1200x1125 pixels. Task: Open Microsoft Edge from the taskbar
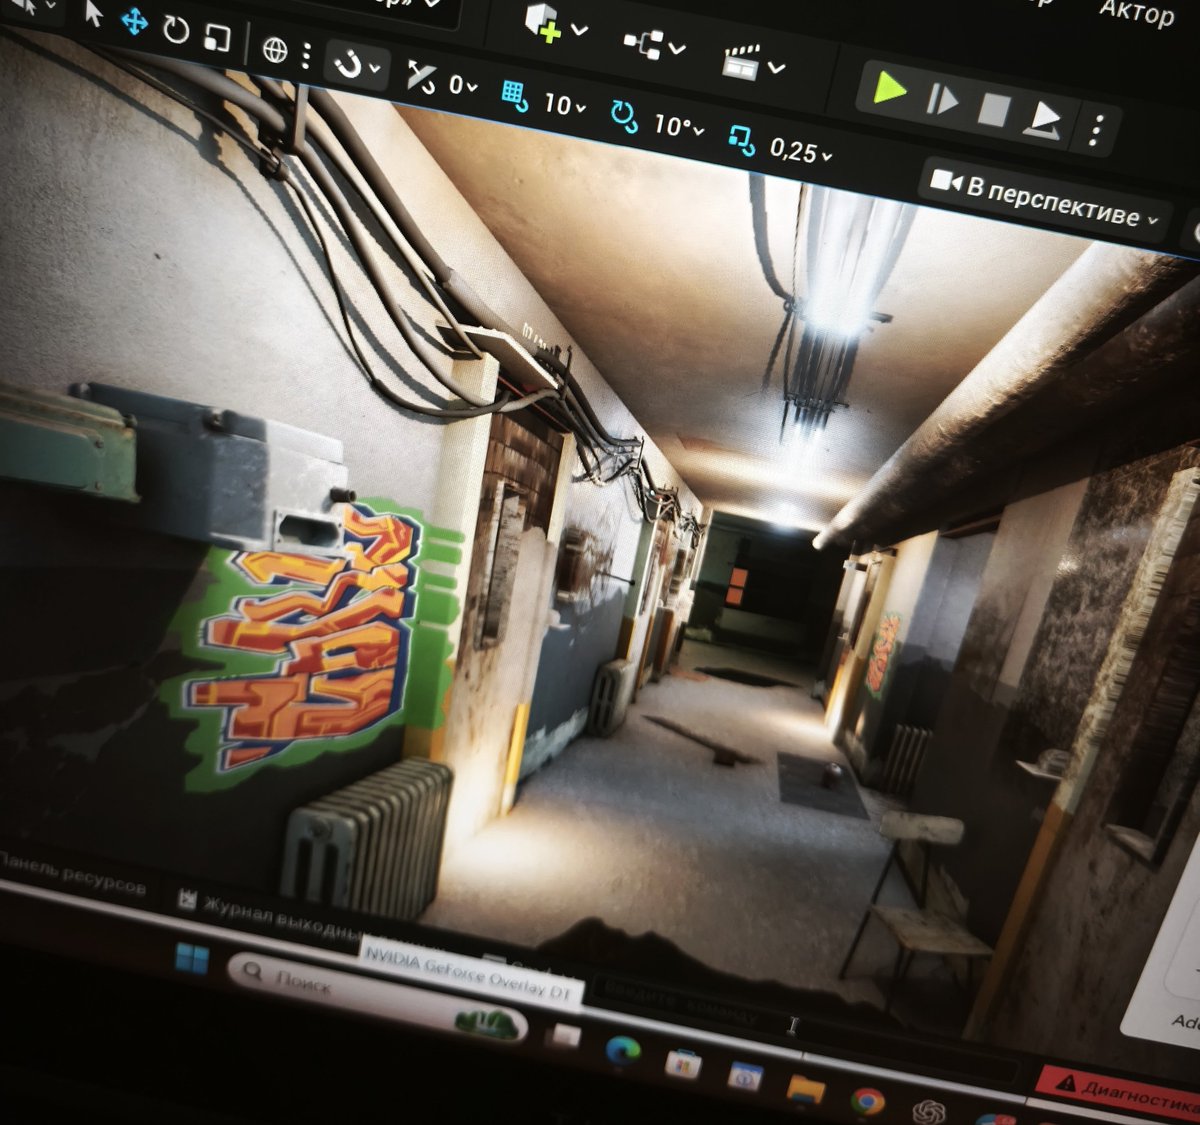pos(623,1050)
